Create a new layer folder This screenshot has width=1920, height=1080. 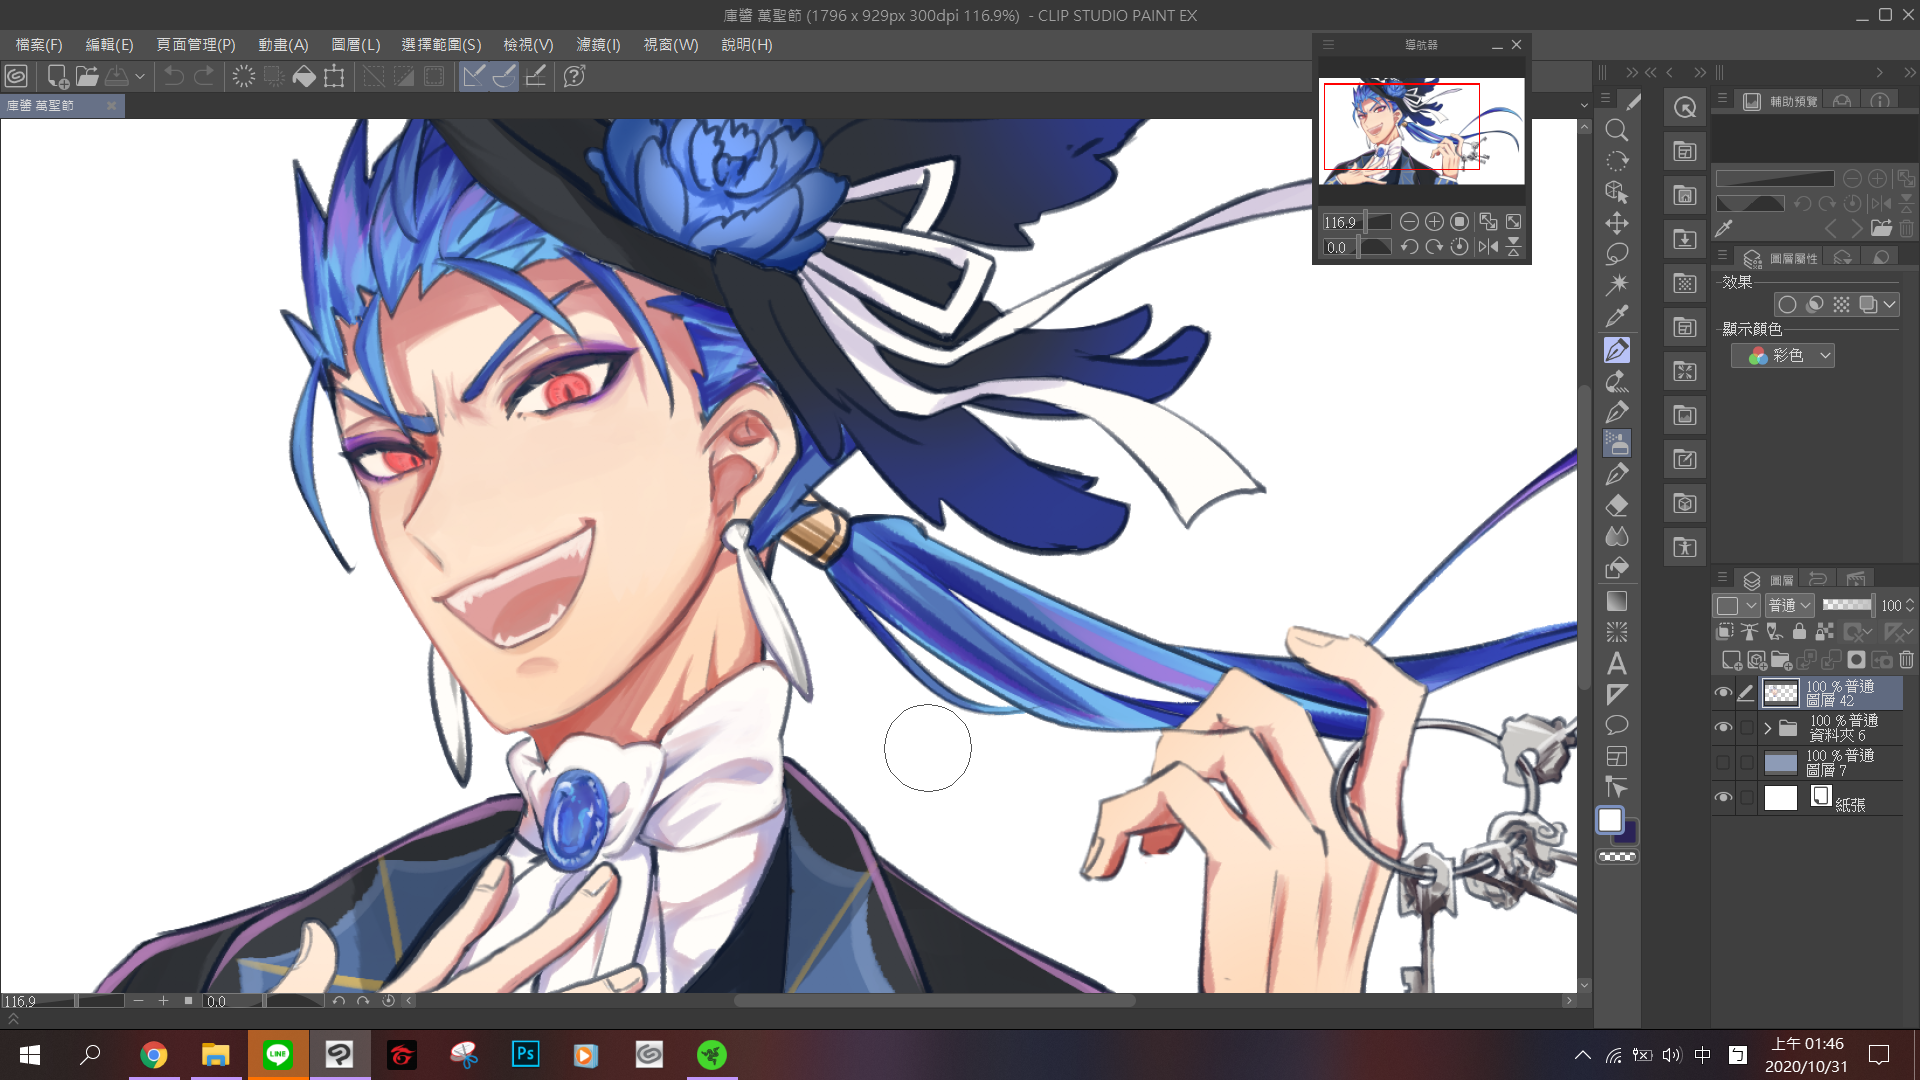coord(1781,660)
